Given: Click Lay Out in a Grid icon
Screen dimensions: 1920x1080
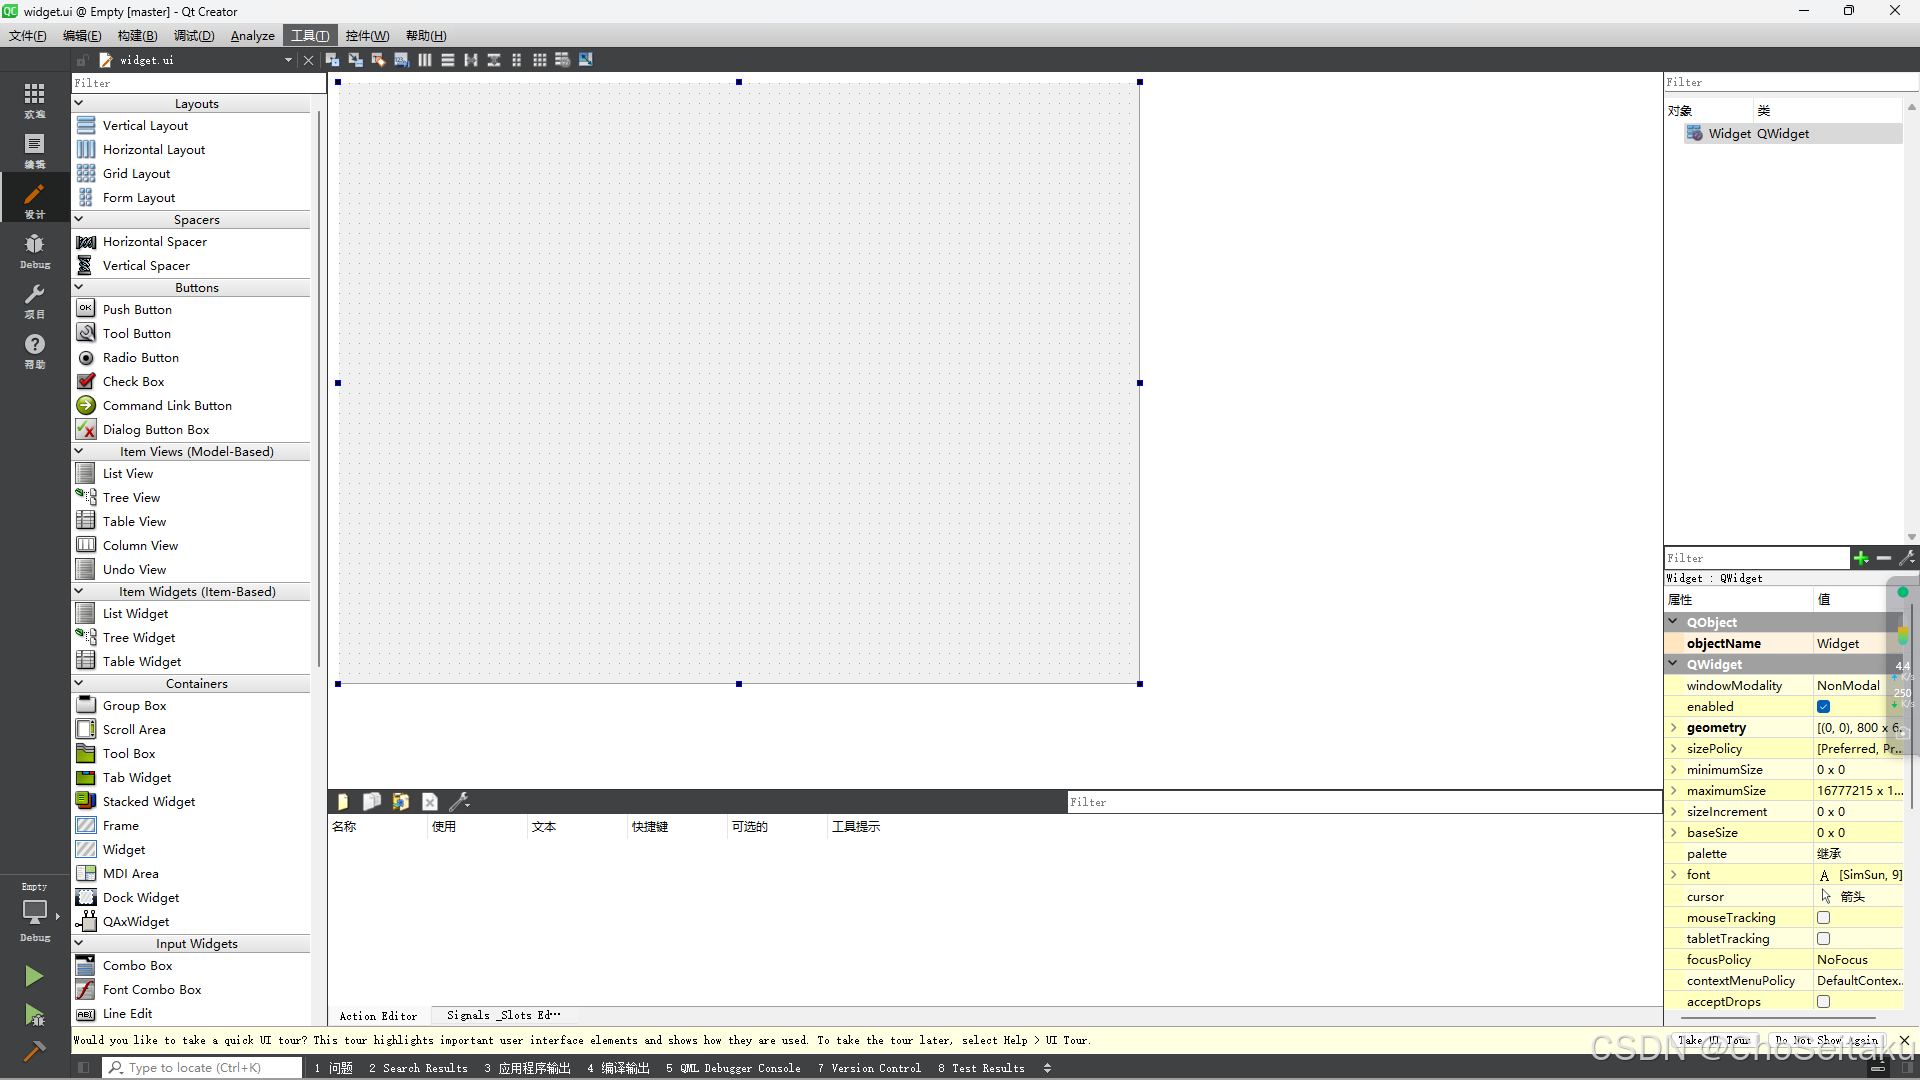Looking at the screenshot, I should point(540,60).
